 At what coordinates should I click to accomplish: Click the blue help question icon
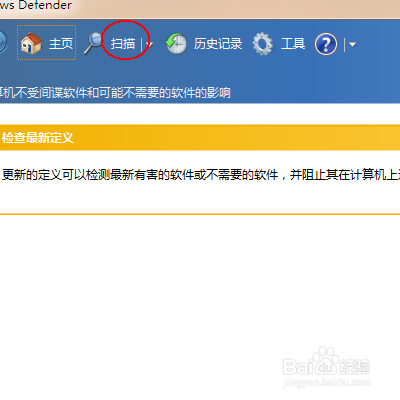[326, 44]
